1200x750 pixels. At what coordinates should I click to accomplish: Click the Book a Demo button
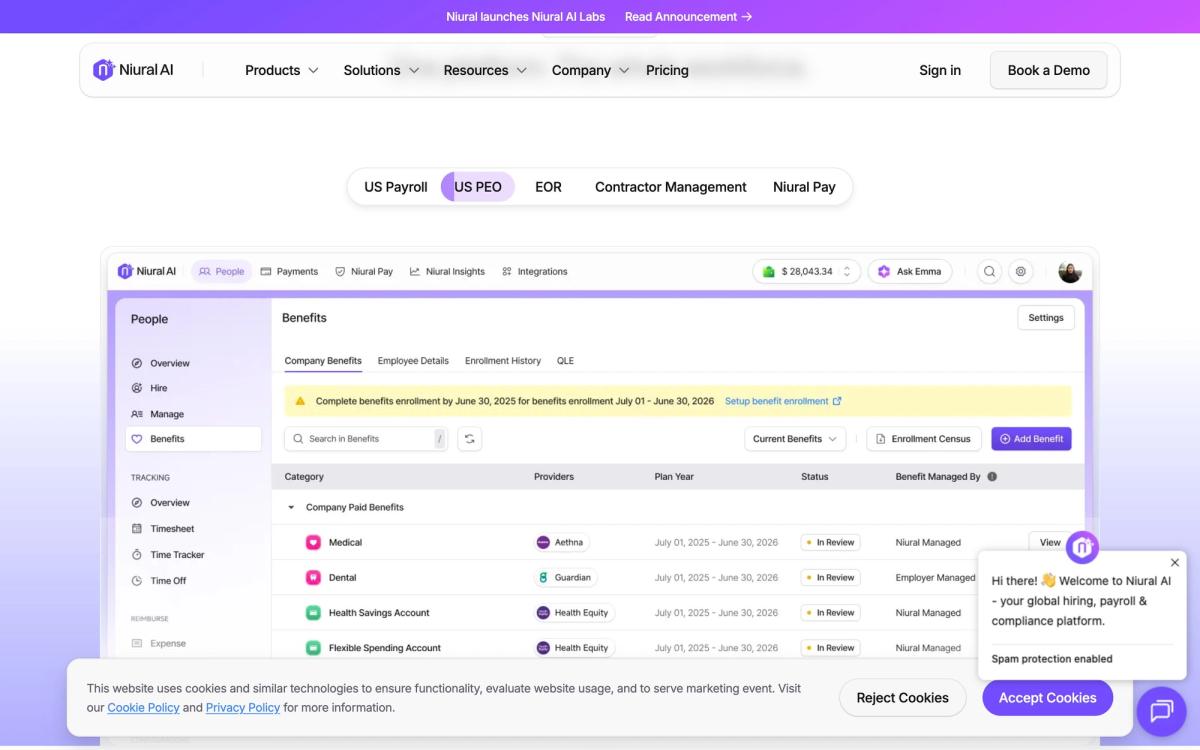tap(1048, 70)
